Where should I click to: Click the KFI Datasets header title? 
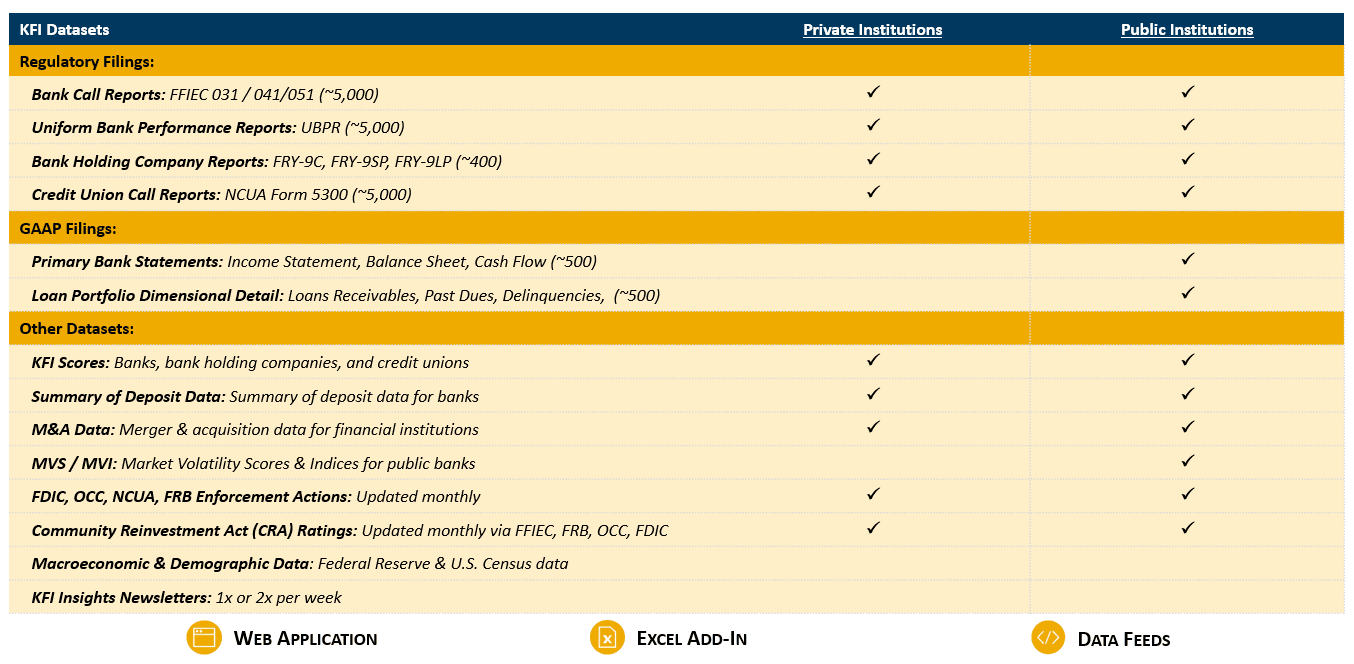click(64, 30)
